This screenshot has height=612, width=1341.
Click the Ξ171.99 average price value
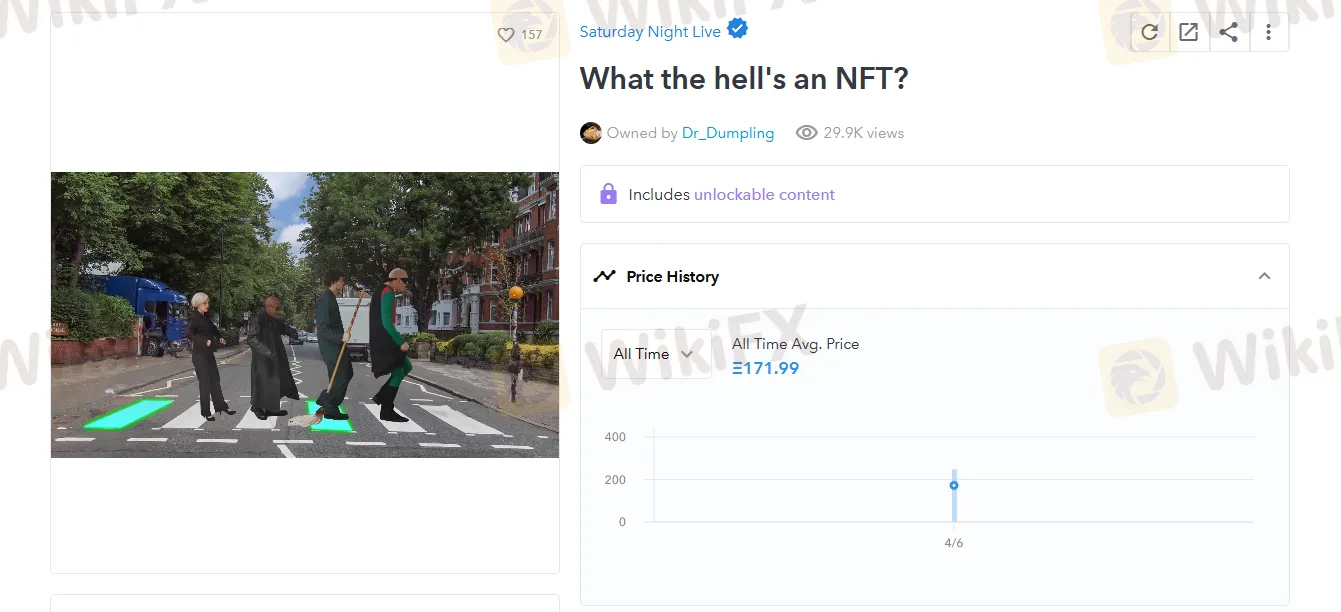[x=765, y=368]
